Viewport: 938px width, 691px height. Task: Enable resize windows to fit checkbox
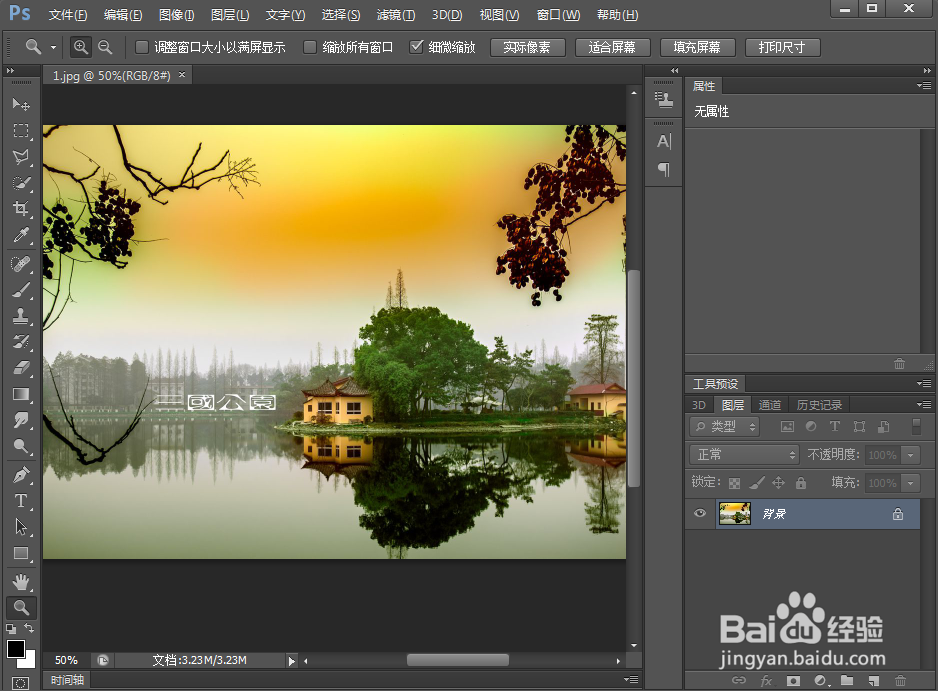142,47
